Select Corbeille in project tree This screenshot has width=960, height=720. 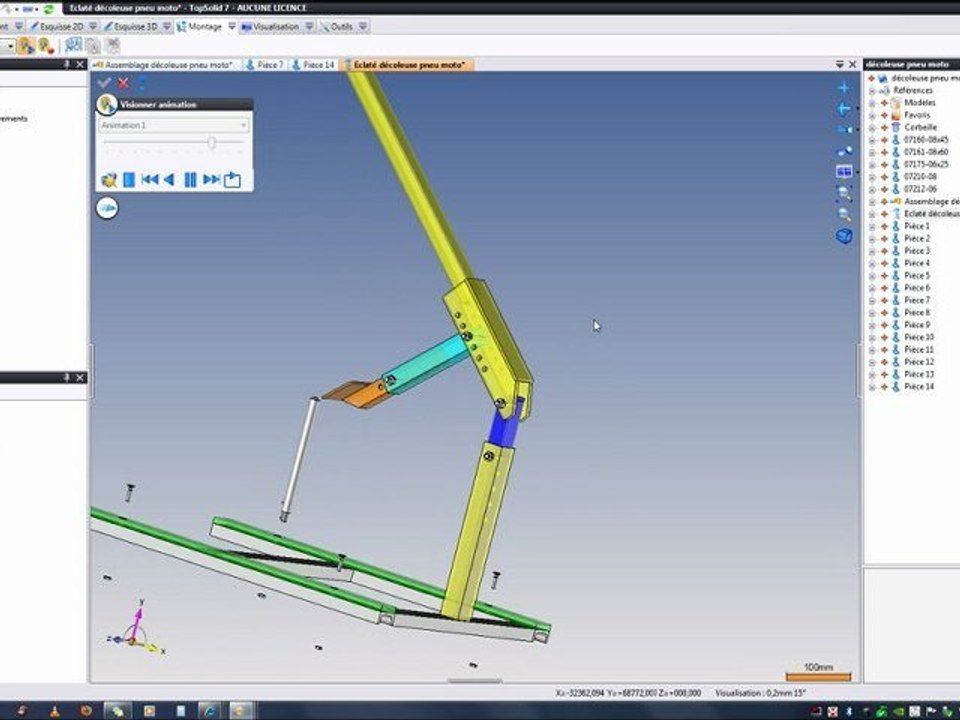[x=920, y=127]
